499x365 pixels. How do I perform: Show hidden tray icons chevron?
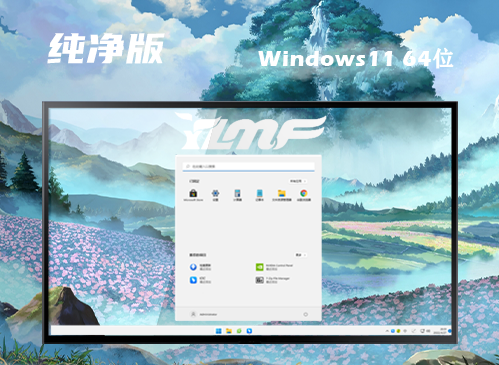coord(387,331)
